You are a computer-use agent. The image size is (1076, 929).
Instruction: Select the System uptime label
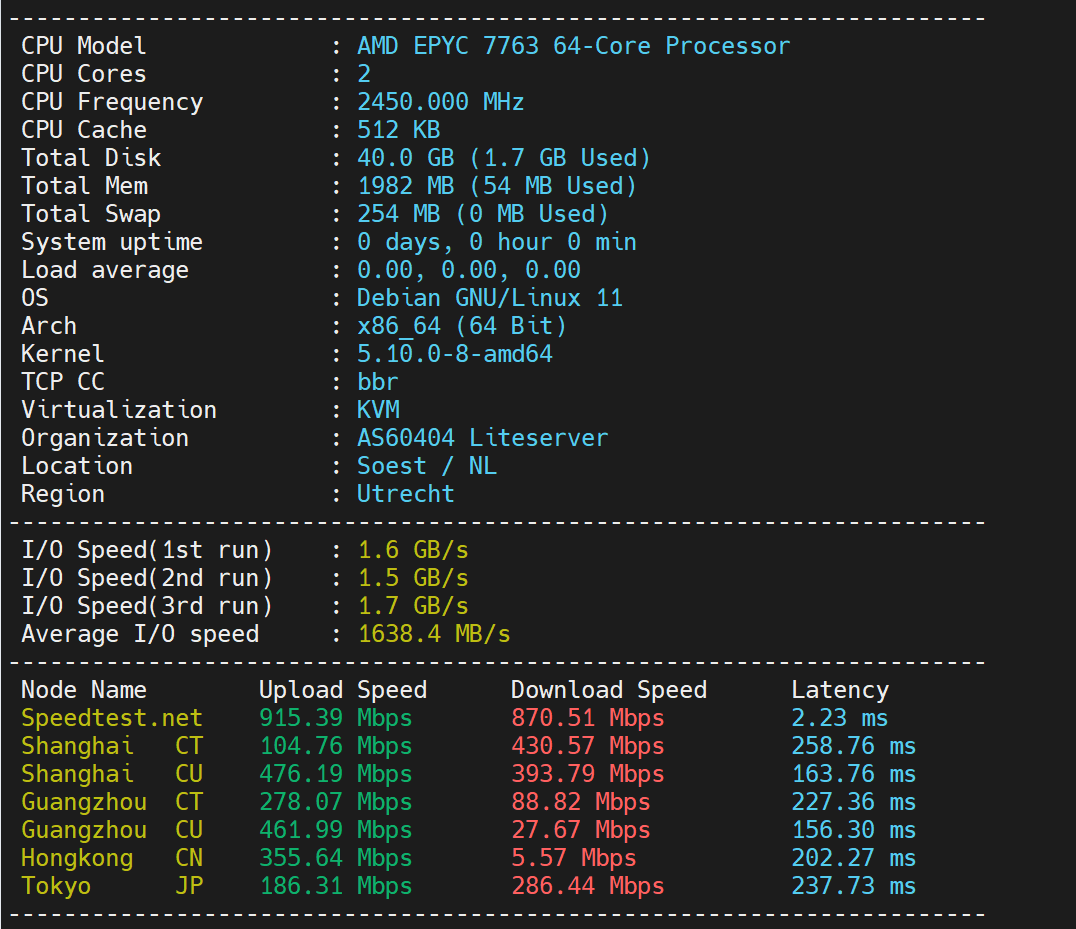pos(112,242)
